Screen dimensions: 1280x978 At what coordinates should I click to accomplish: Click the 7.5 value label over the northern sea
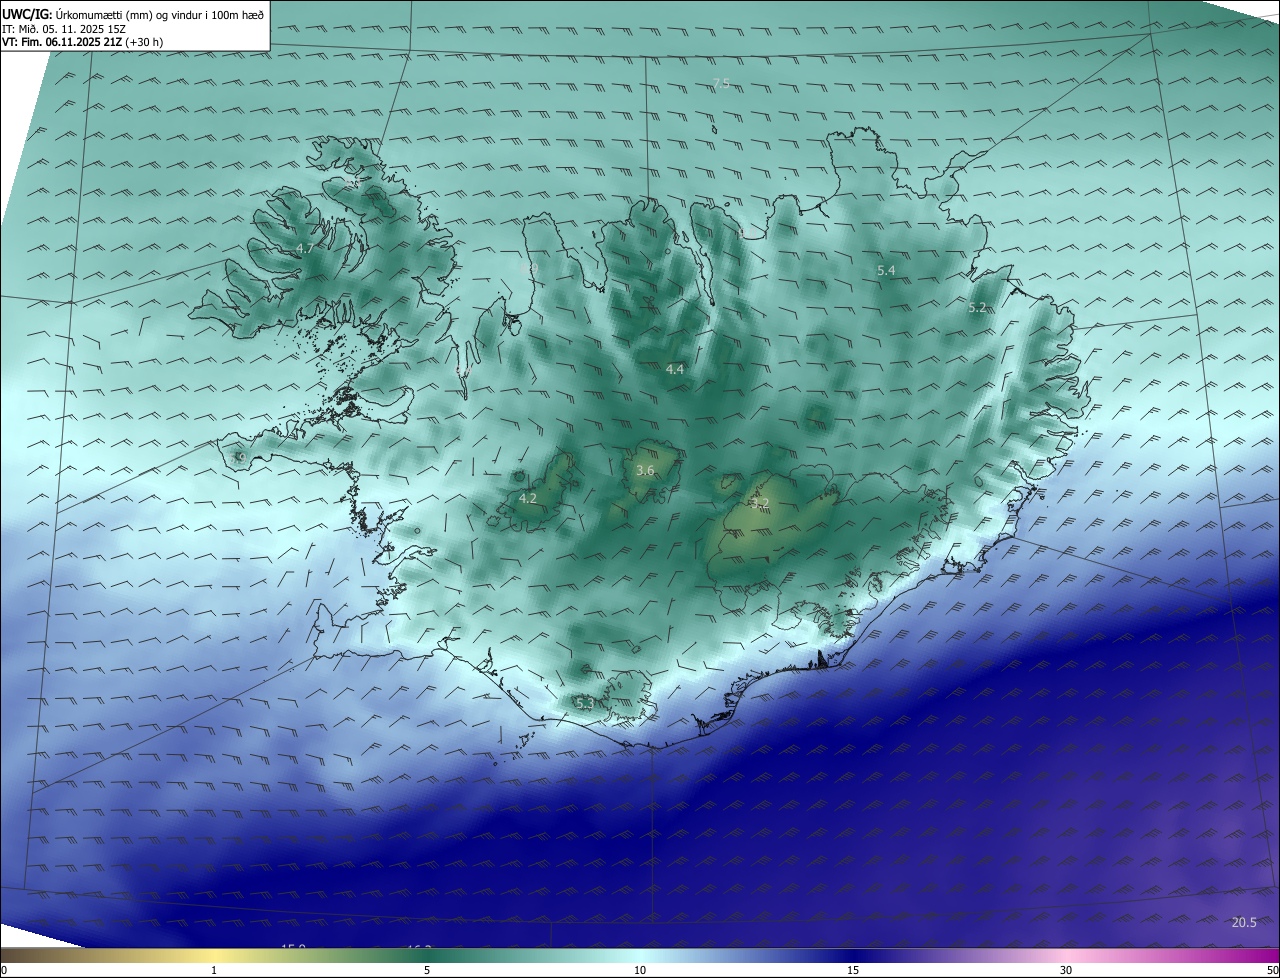[x=721, y=83]
